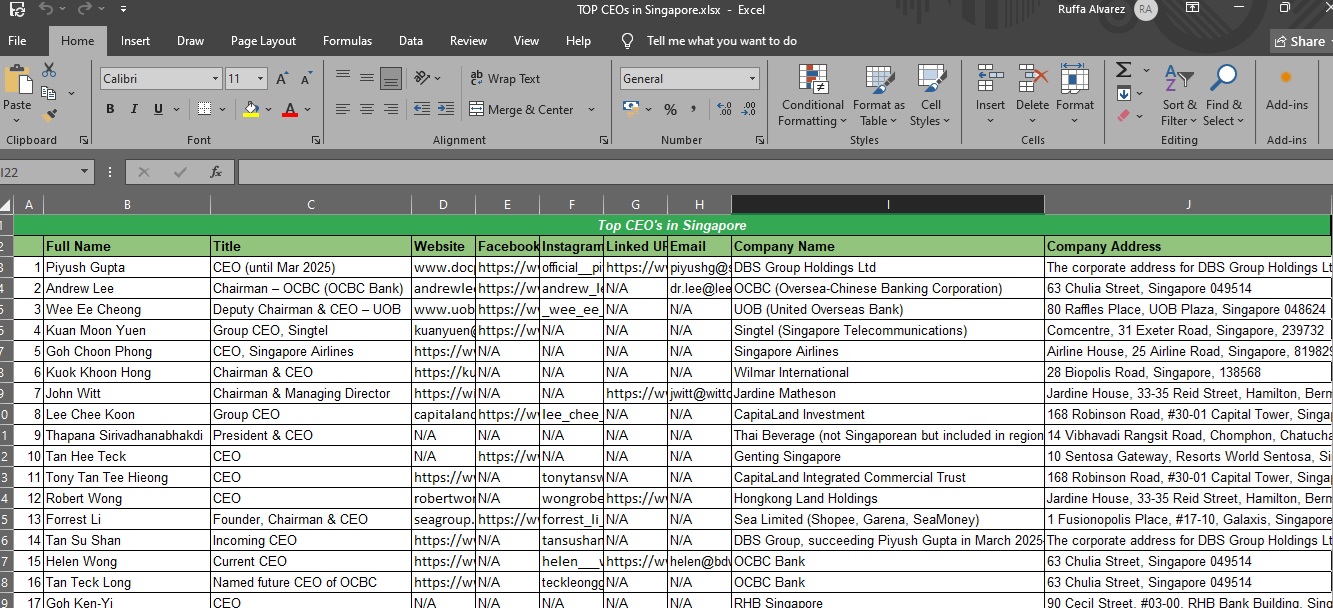1333x608 pixels.
Task: Apply Percent Style number format
Action: [x=670, y=109]
